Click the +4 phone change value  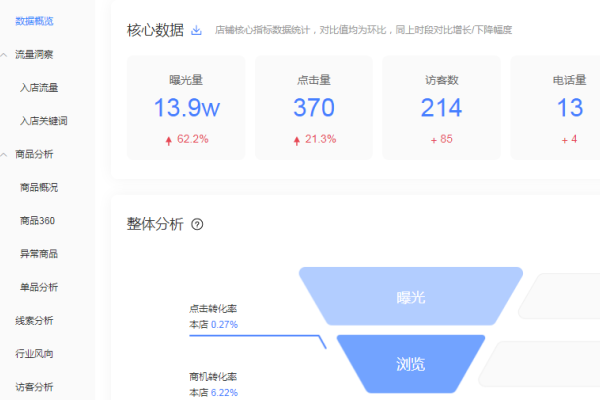point(569,139)
